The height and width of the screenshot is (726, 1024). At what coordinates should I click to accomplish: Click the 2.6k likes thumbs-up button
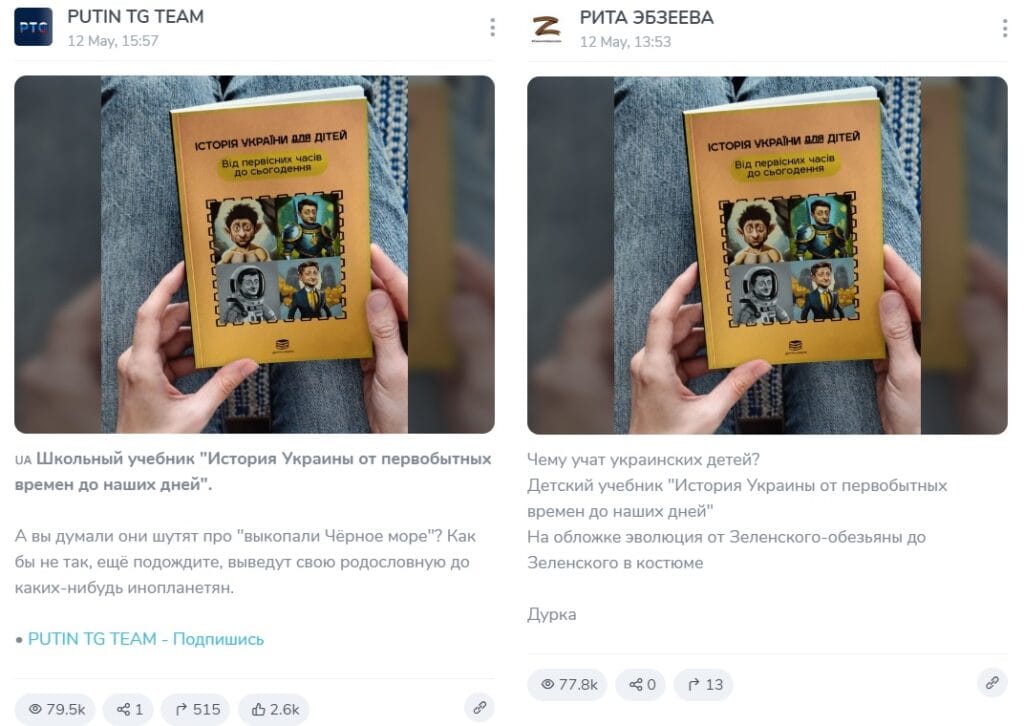pyautogui.click(x=274, y=710)
